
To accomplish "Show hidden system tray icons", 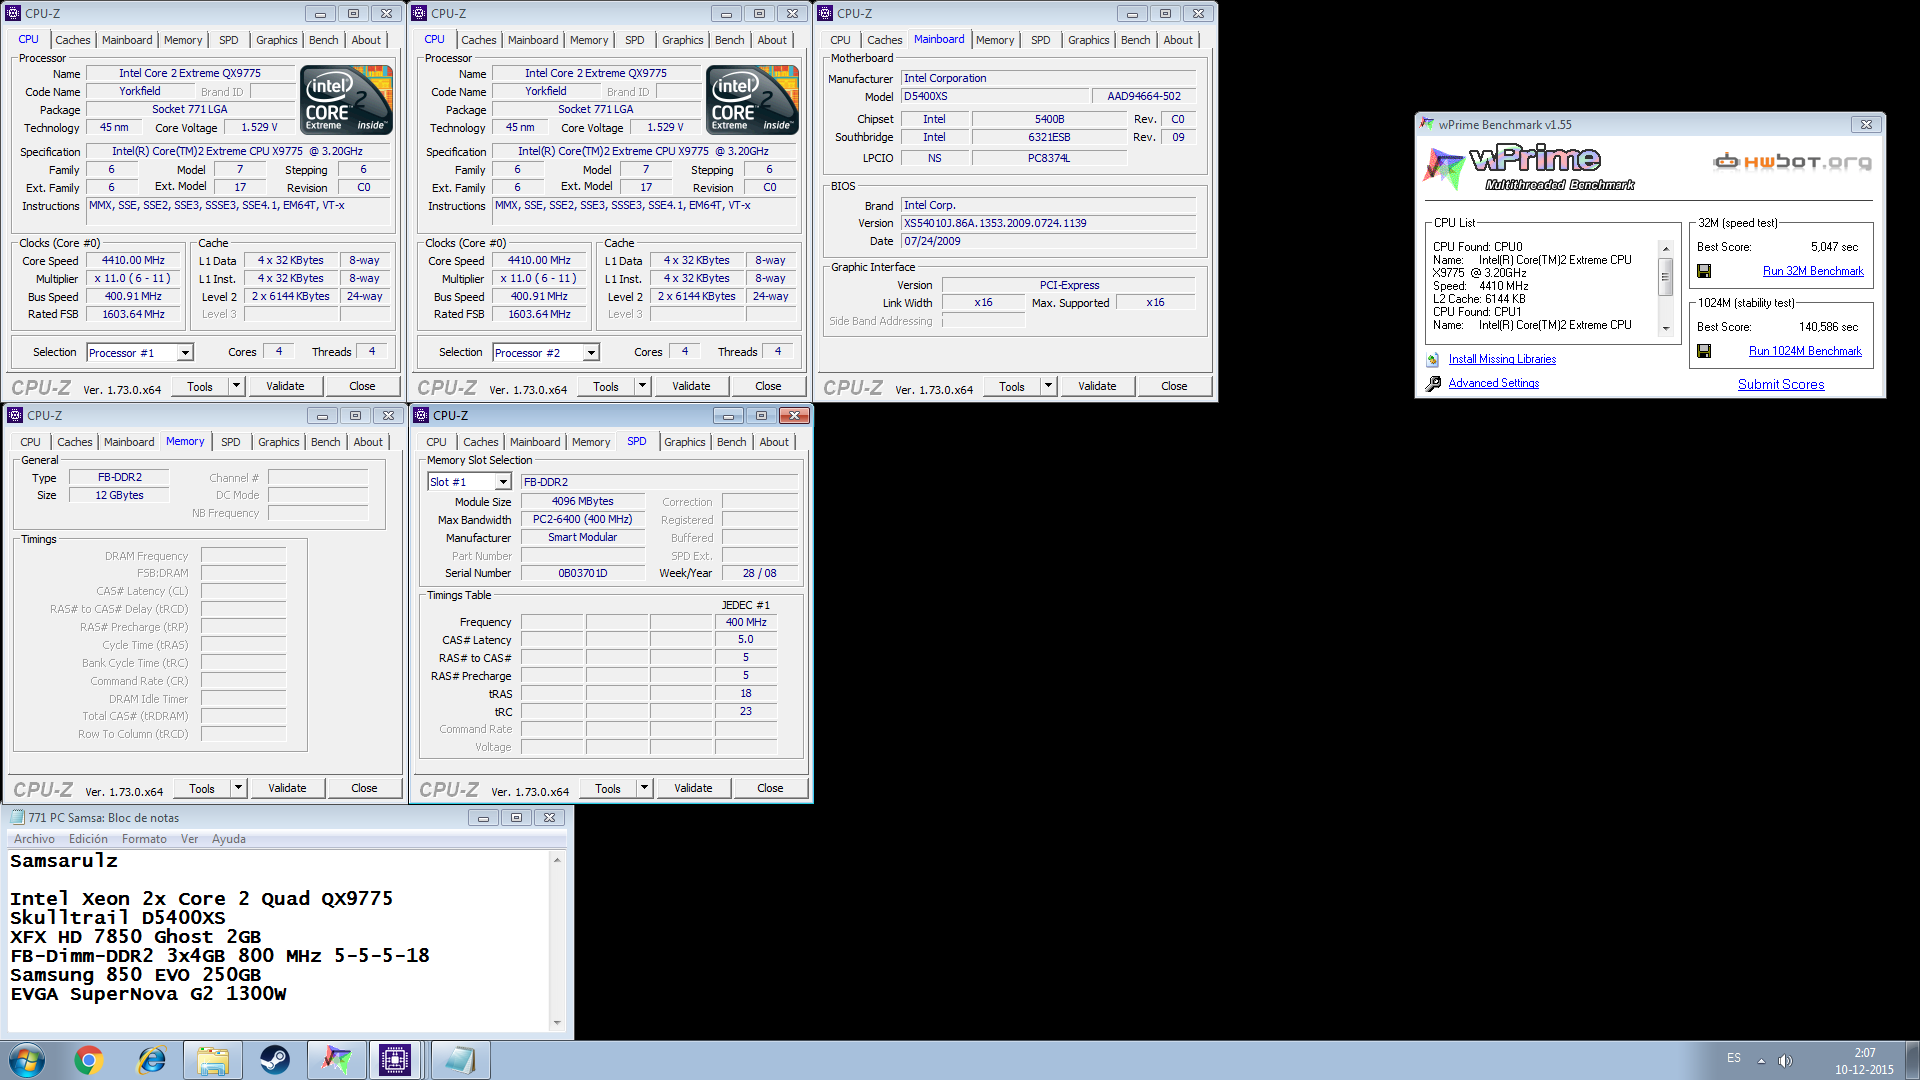I will click(1761, 1061).
